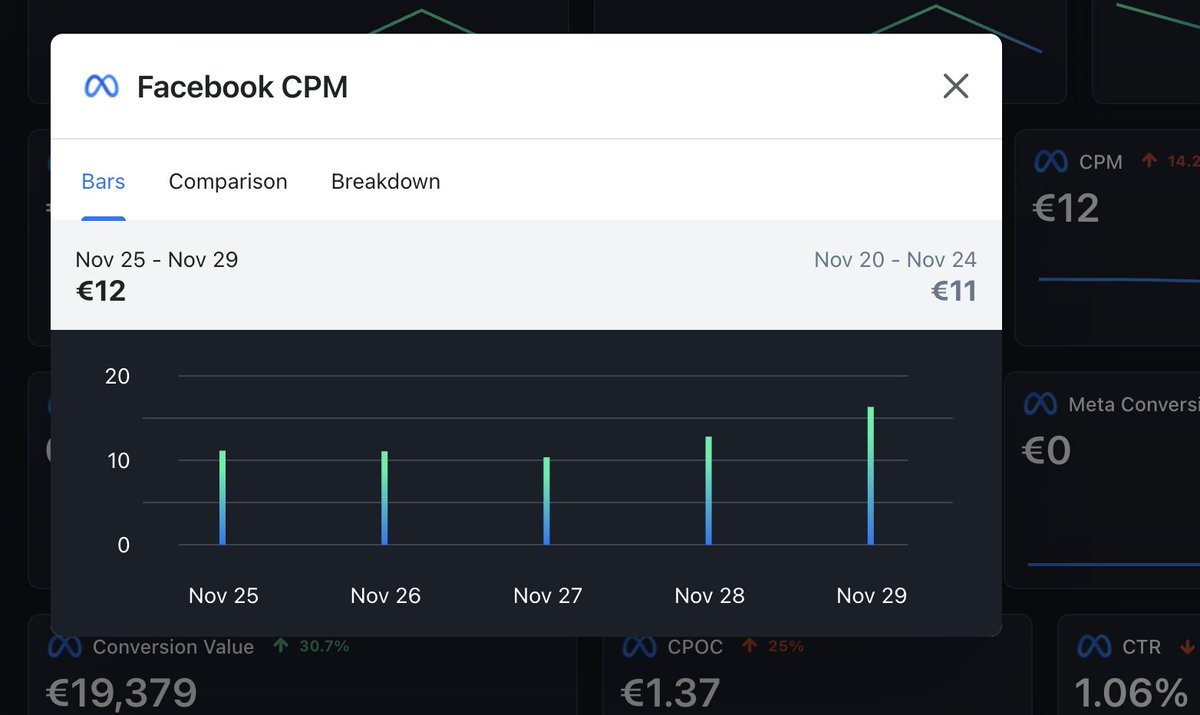1200x715 pixels.
Task: Click the €0 value on Meta Conversion card
Action: [1047, 450]
